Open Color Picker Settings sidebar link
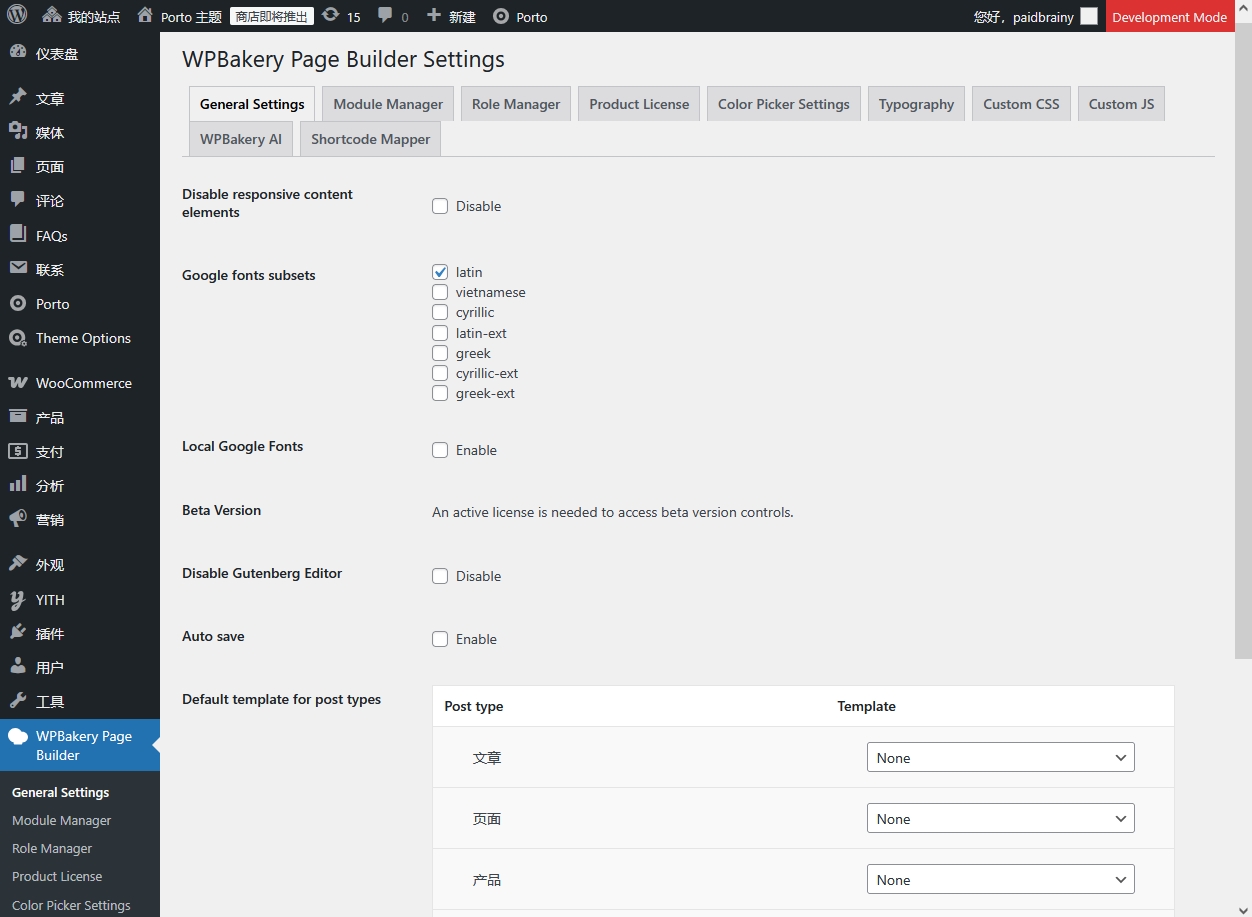 71,905
